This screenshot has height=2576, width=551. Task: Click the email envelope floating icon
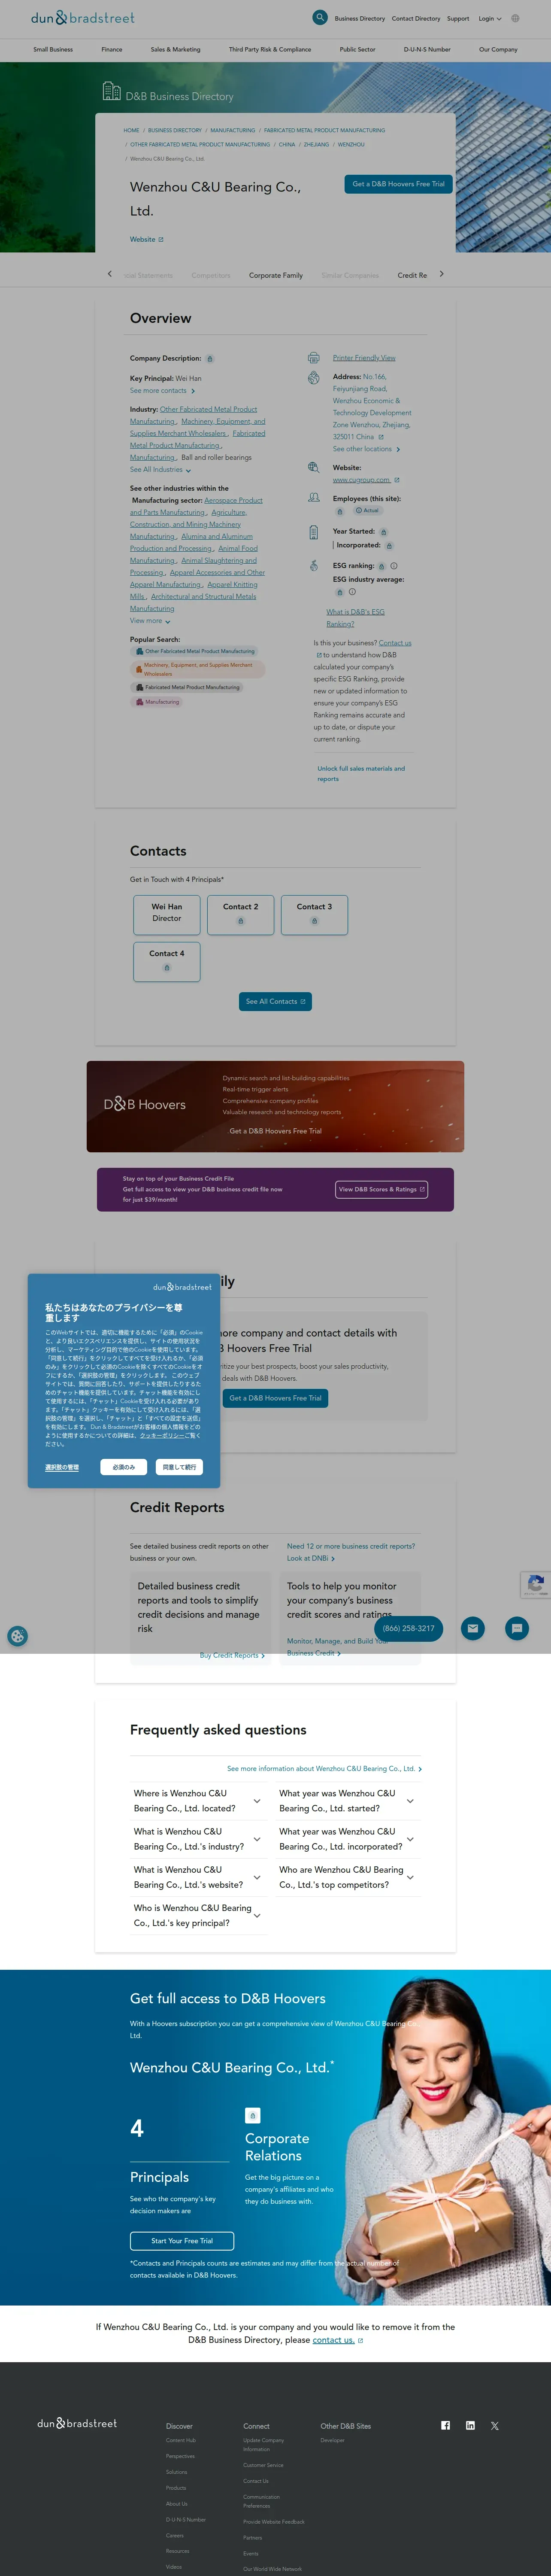473,1628
